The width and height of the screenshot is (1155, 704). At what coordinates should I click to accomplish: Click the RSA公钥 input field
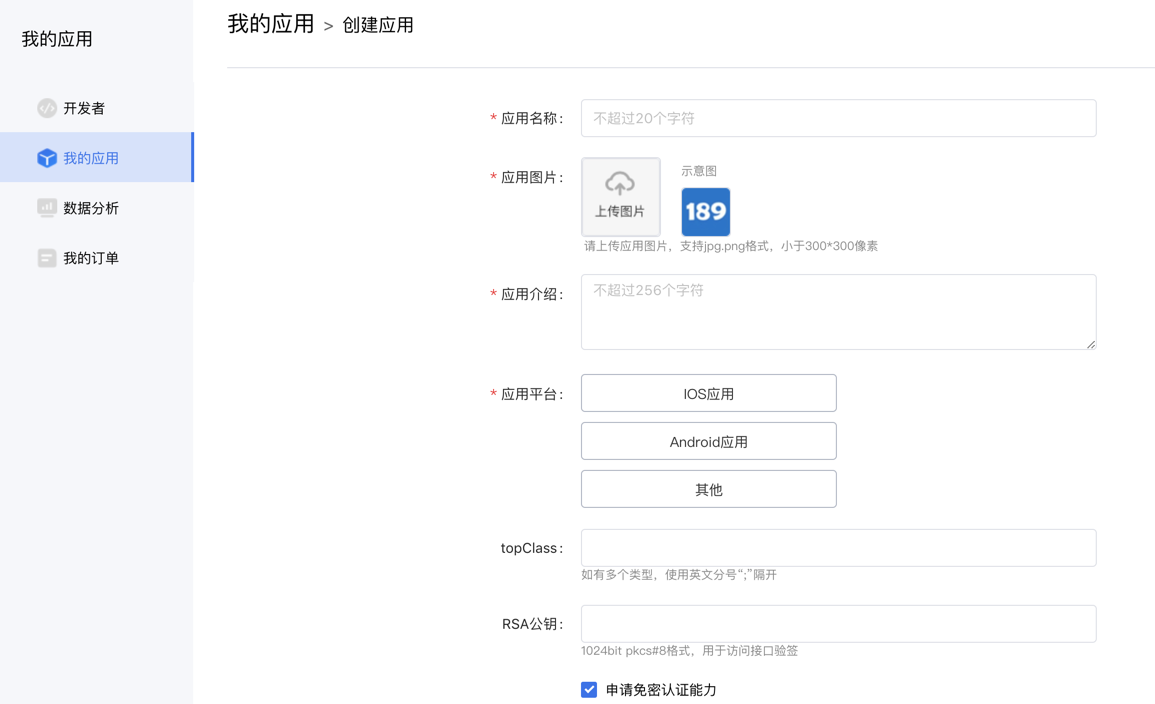click(x=838, y=624)
